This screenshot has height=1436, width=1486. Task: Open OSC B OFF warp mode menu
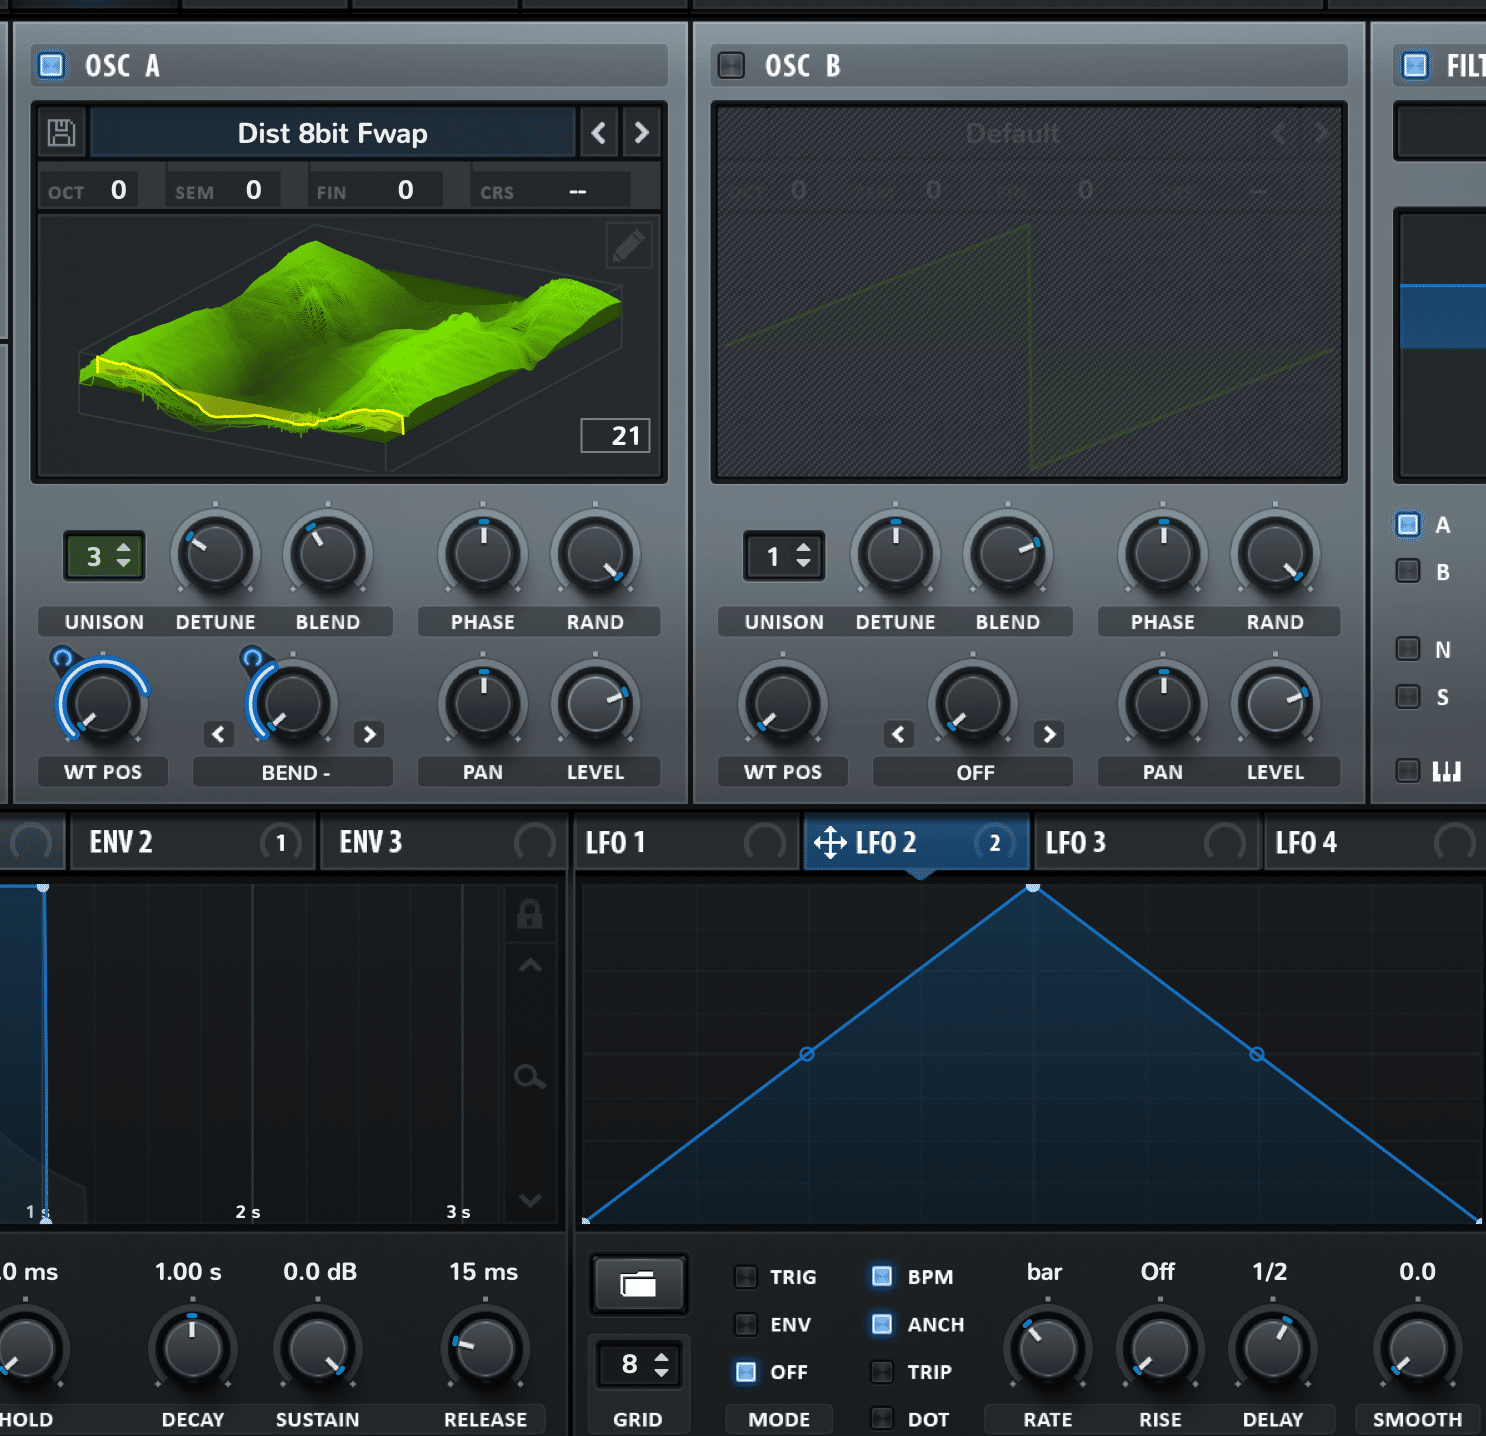974,773
